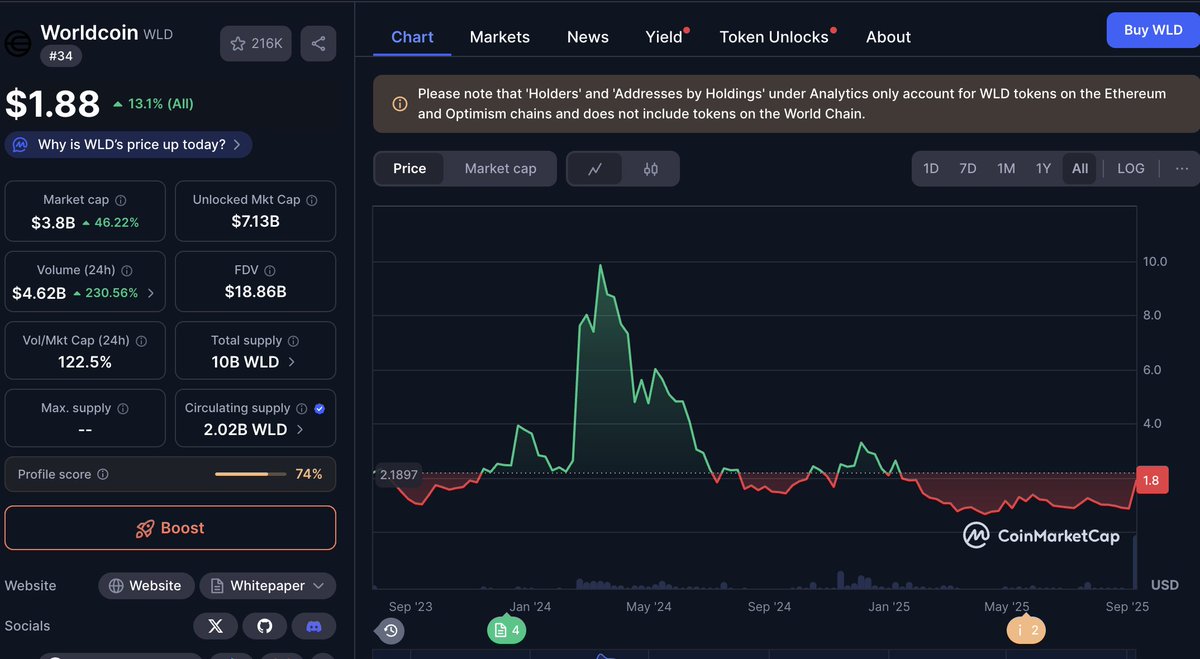Click the verified badge beside Circulating supply

(320, 408)
